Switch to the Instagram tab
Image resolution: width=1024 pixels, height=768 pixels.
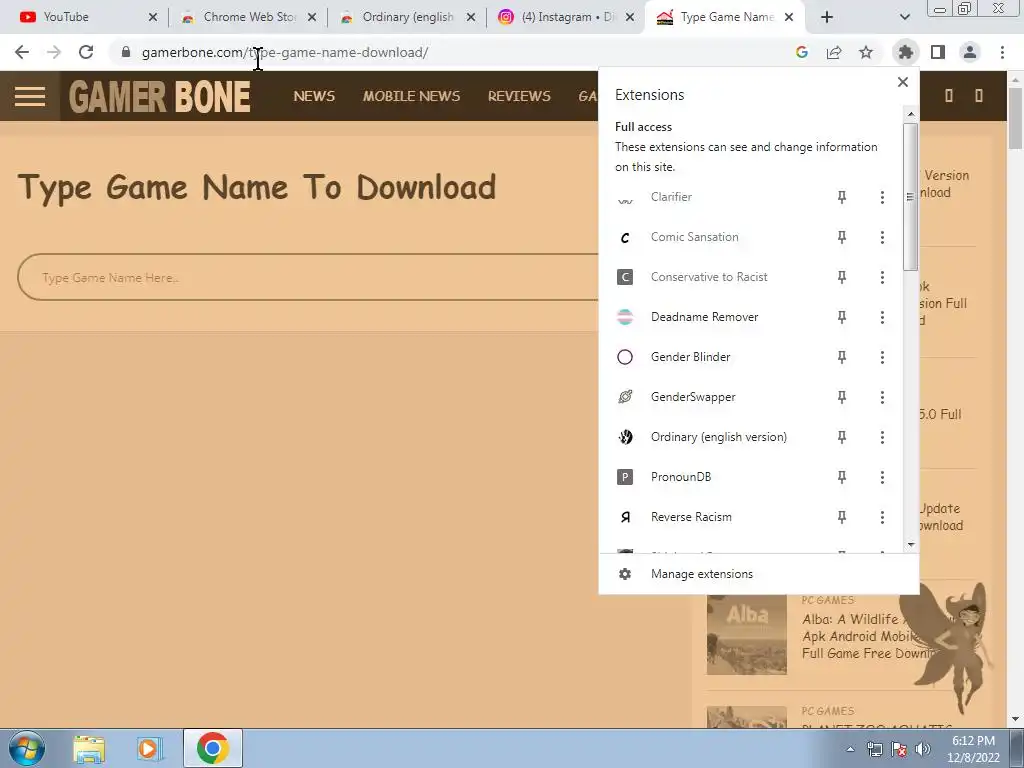tap(567, 17)
